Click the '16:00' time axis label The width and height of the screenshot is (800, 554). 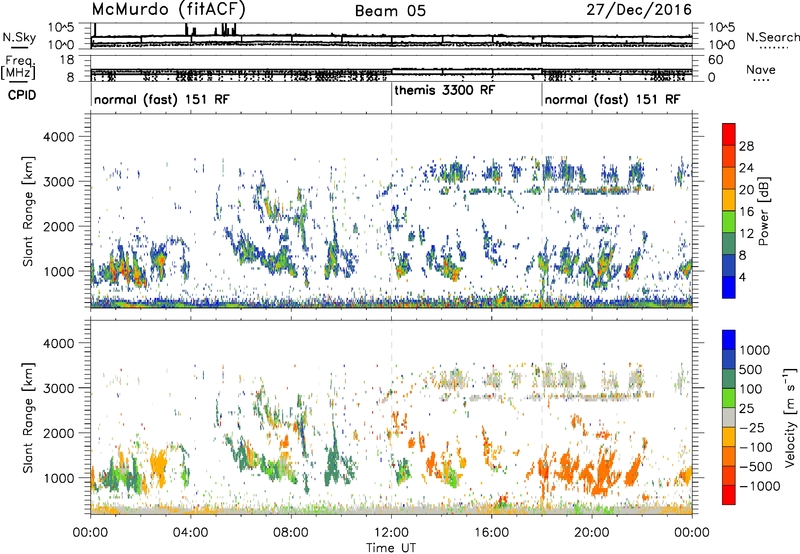click(x=491, y=533)
